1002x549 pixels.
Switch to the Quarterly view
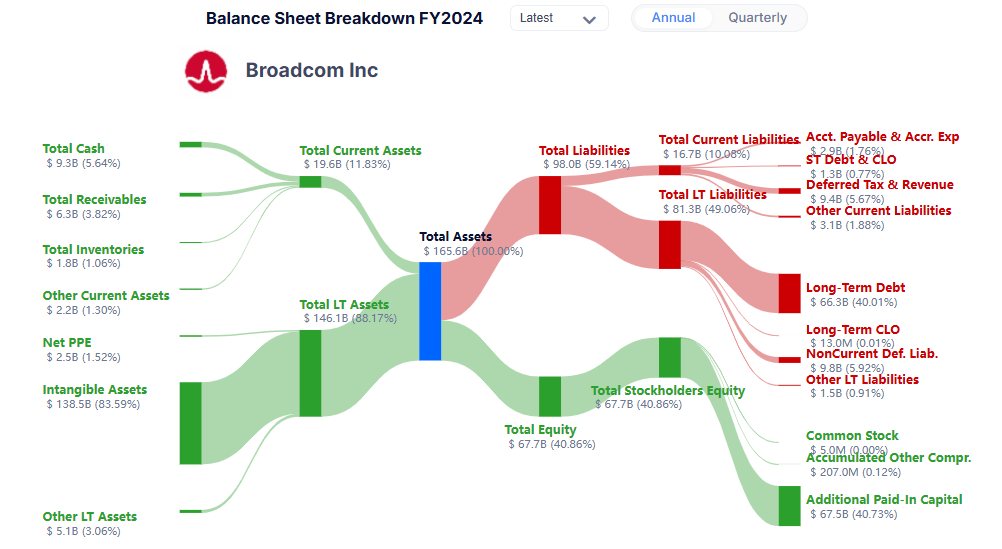pos(757,18)
